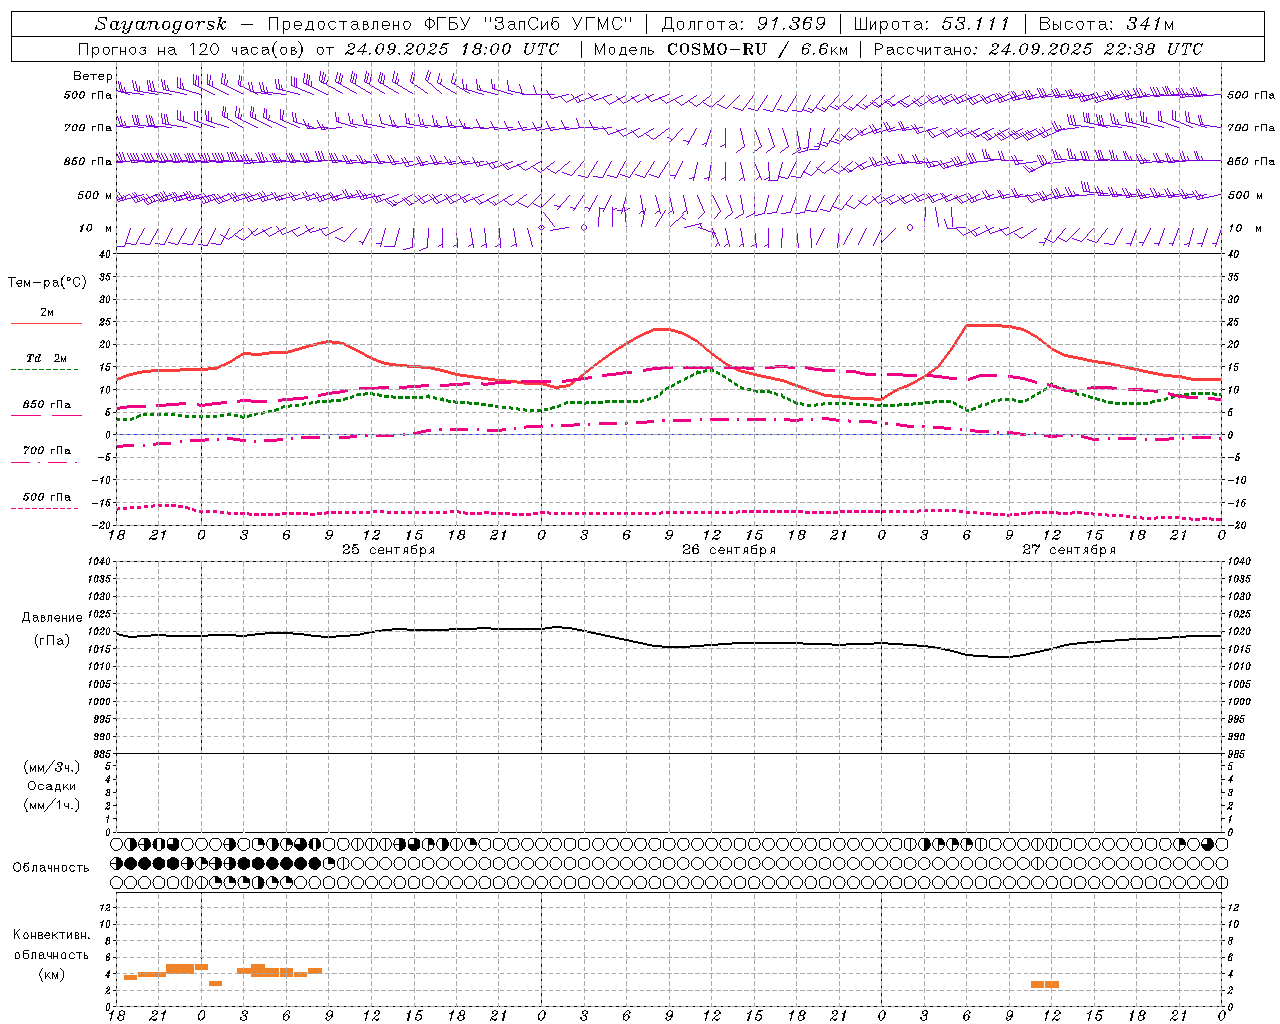Select the 26 сентября date marker
Screen dimensions: 1280x1024
[x=729, y=550]
